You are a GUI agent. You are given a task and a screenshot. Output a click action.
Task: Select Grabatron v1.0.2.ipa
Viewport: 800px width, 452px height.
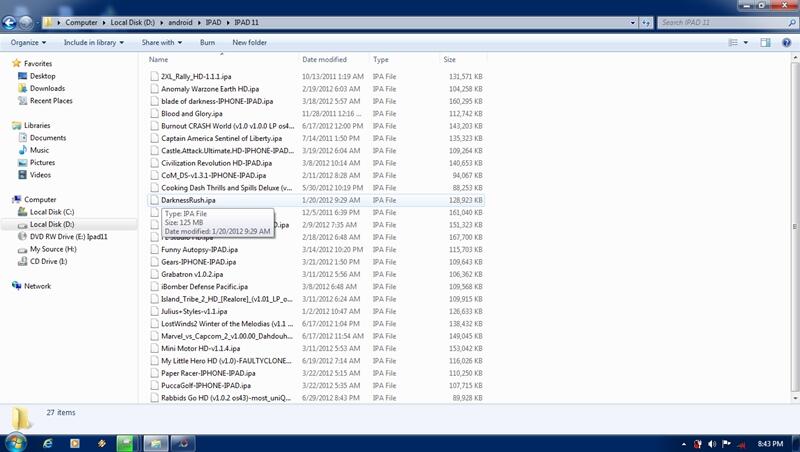tap(192, 274)
